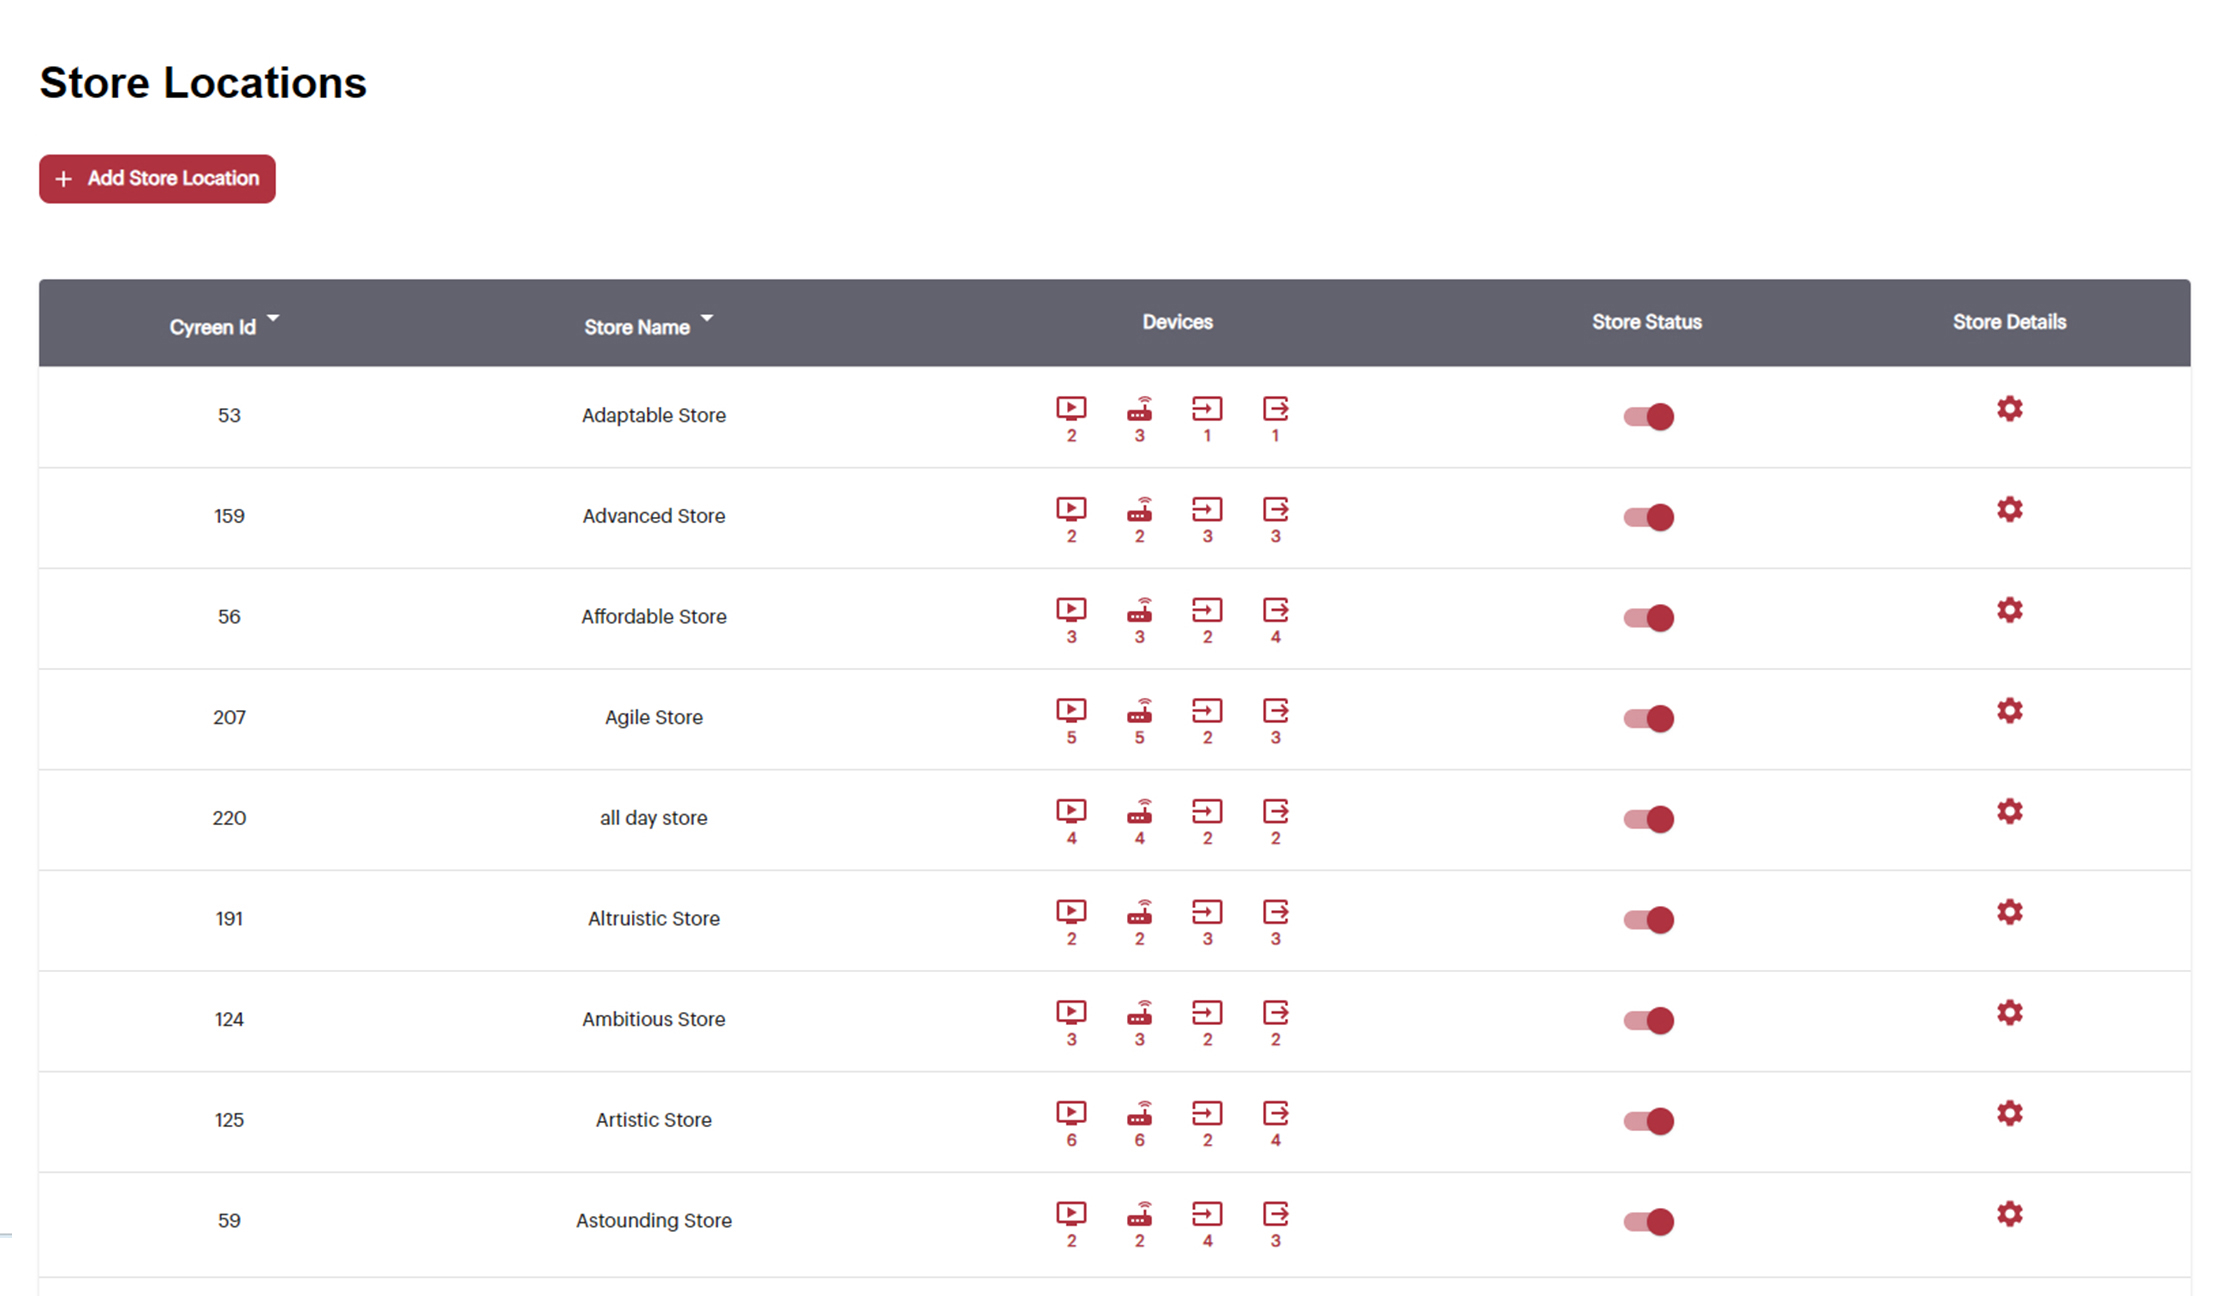Click the router device icon in Affordable Store row

(x=1139, y=610)
